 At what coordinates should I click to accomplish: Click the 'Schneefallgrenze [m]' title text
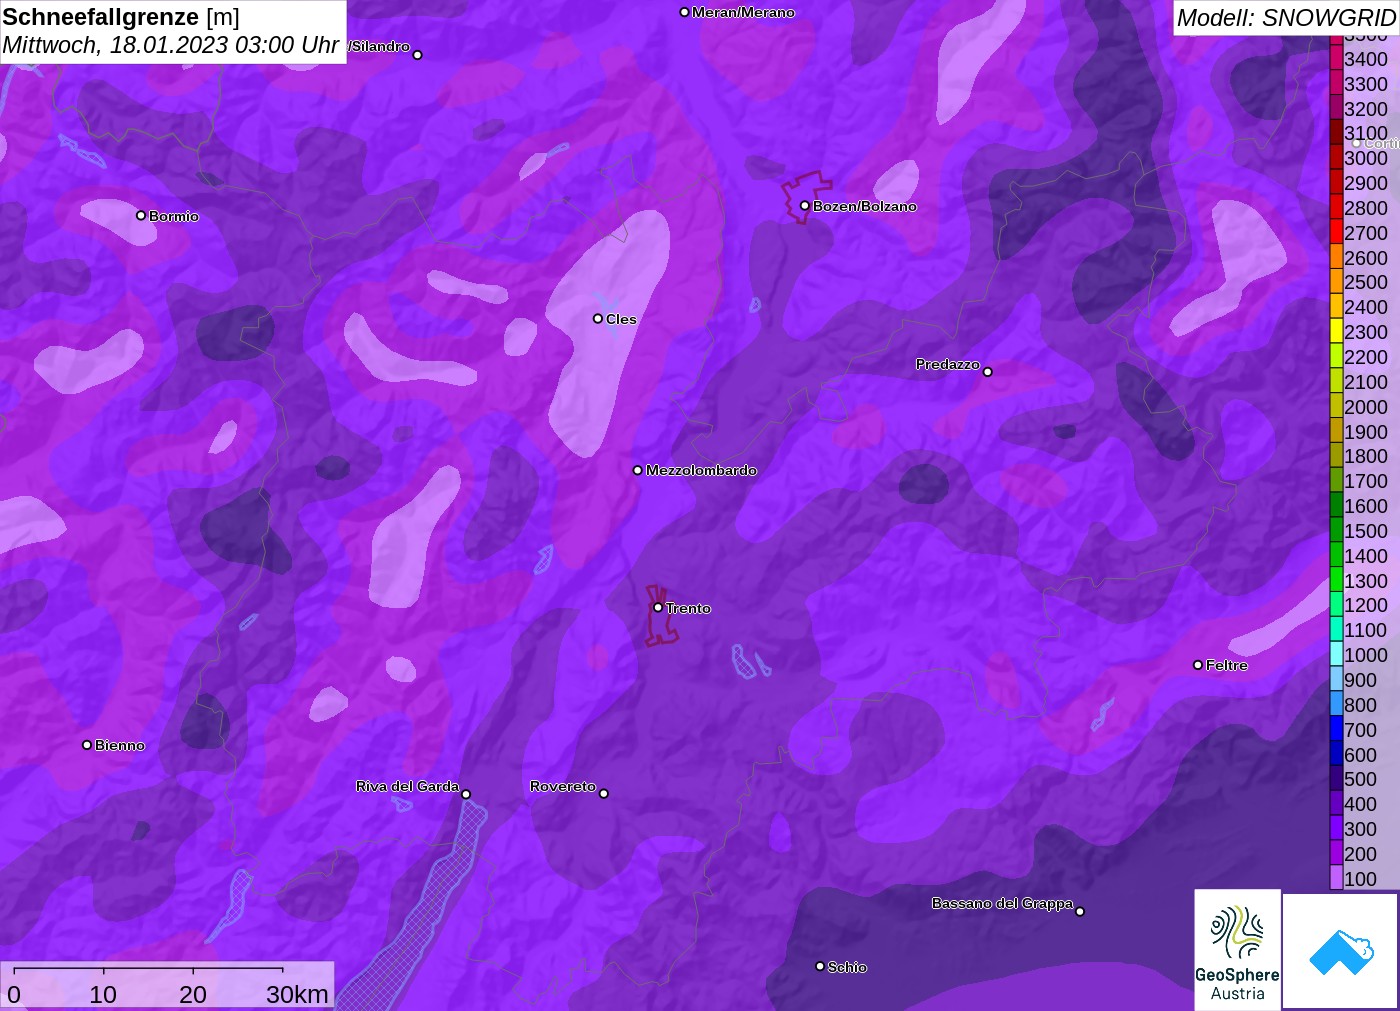121,17
